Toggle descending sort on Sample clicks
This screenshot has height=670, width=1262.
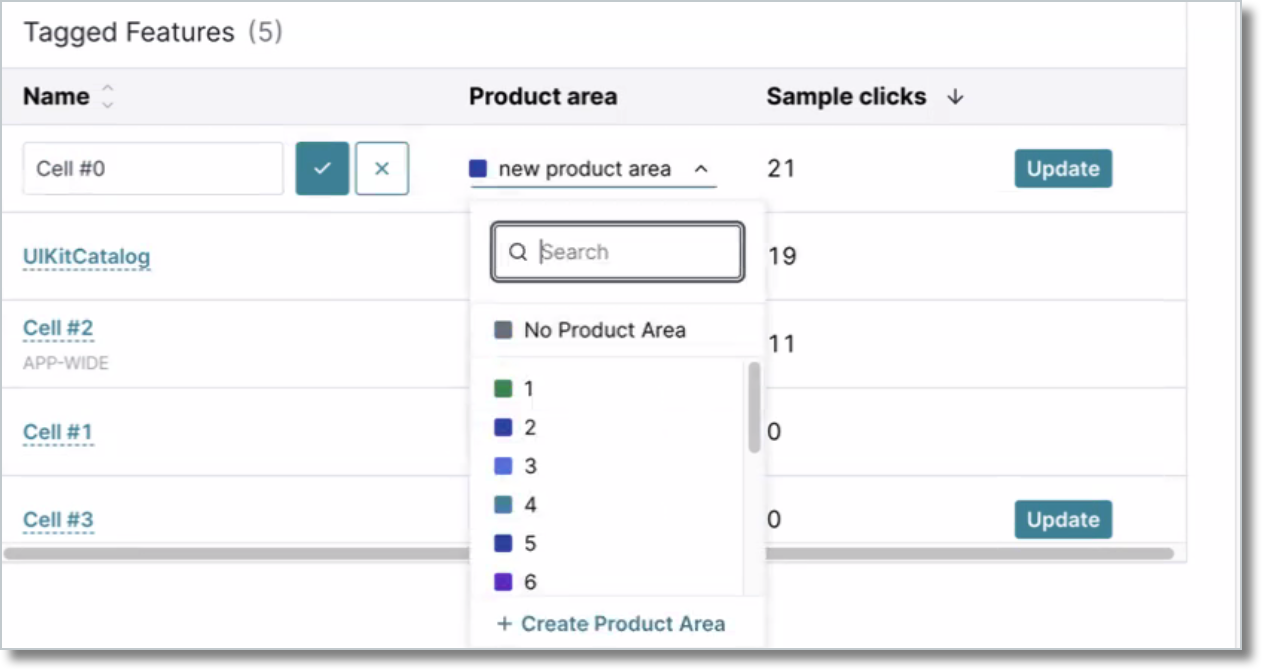click(956, 97)
